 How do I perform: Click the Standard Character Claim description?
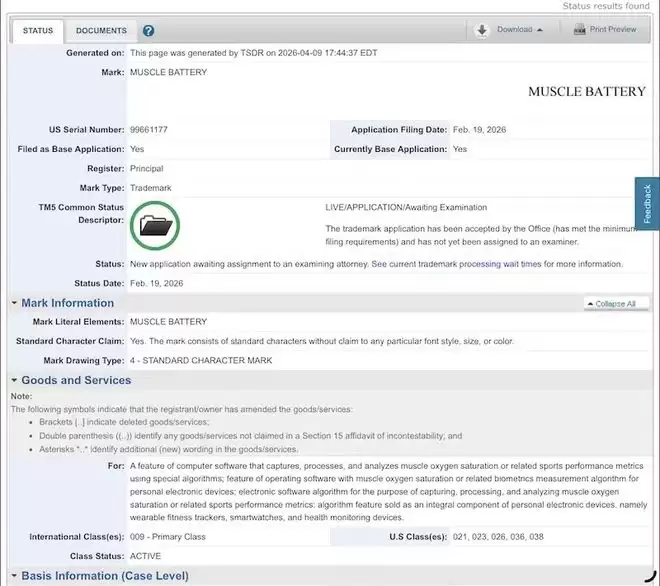322,341
